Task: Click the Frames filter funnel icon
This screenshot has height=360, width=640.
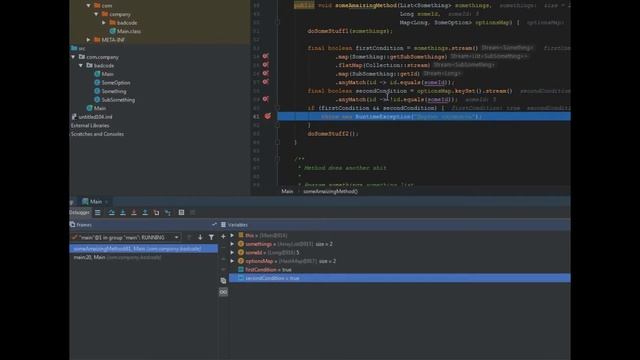Action: click(211, 237)
